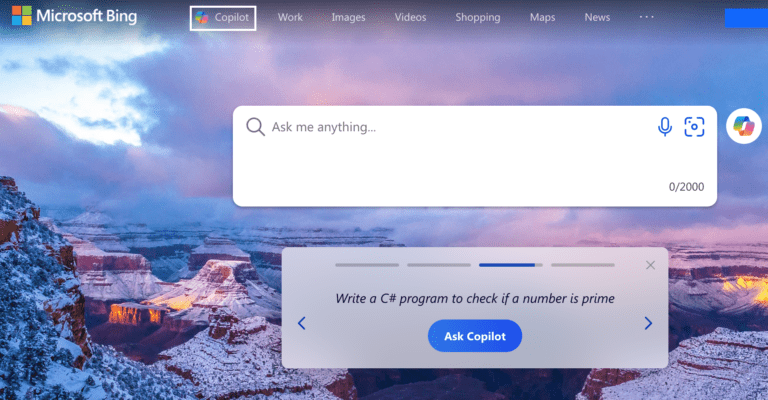Screen dimensions: 768x400
Task: Go to the Shopping tab
Action: coord(478,17)
